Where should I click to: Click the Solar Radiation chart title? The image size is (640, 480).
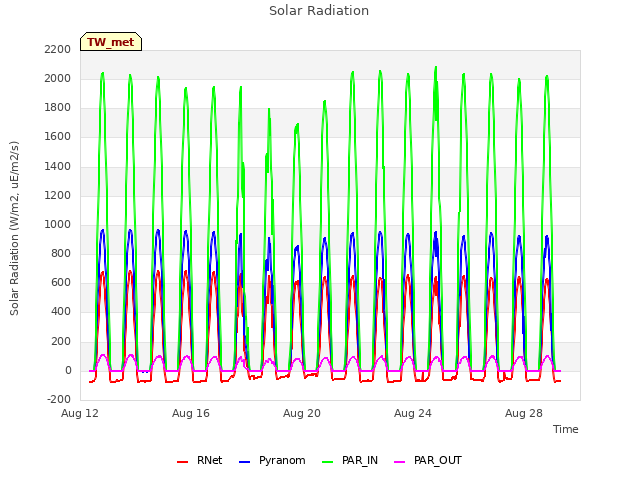pyautogui.click(x=319, y=11)
